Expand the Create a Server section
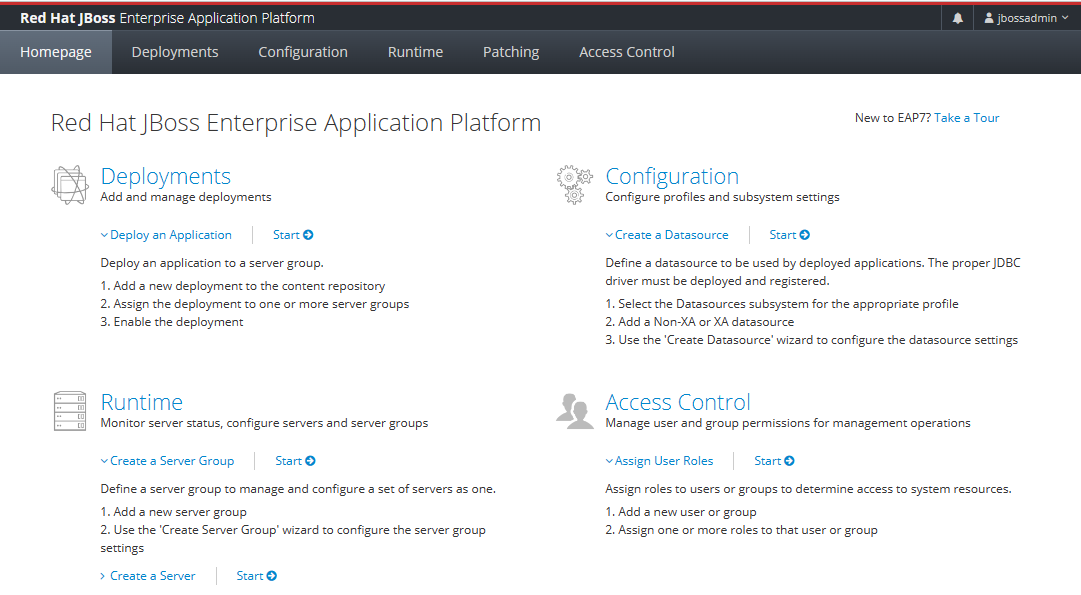Screen dimensions: 1081x595 148,576
